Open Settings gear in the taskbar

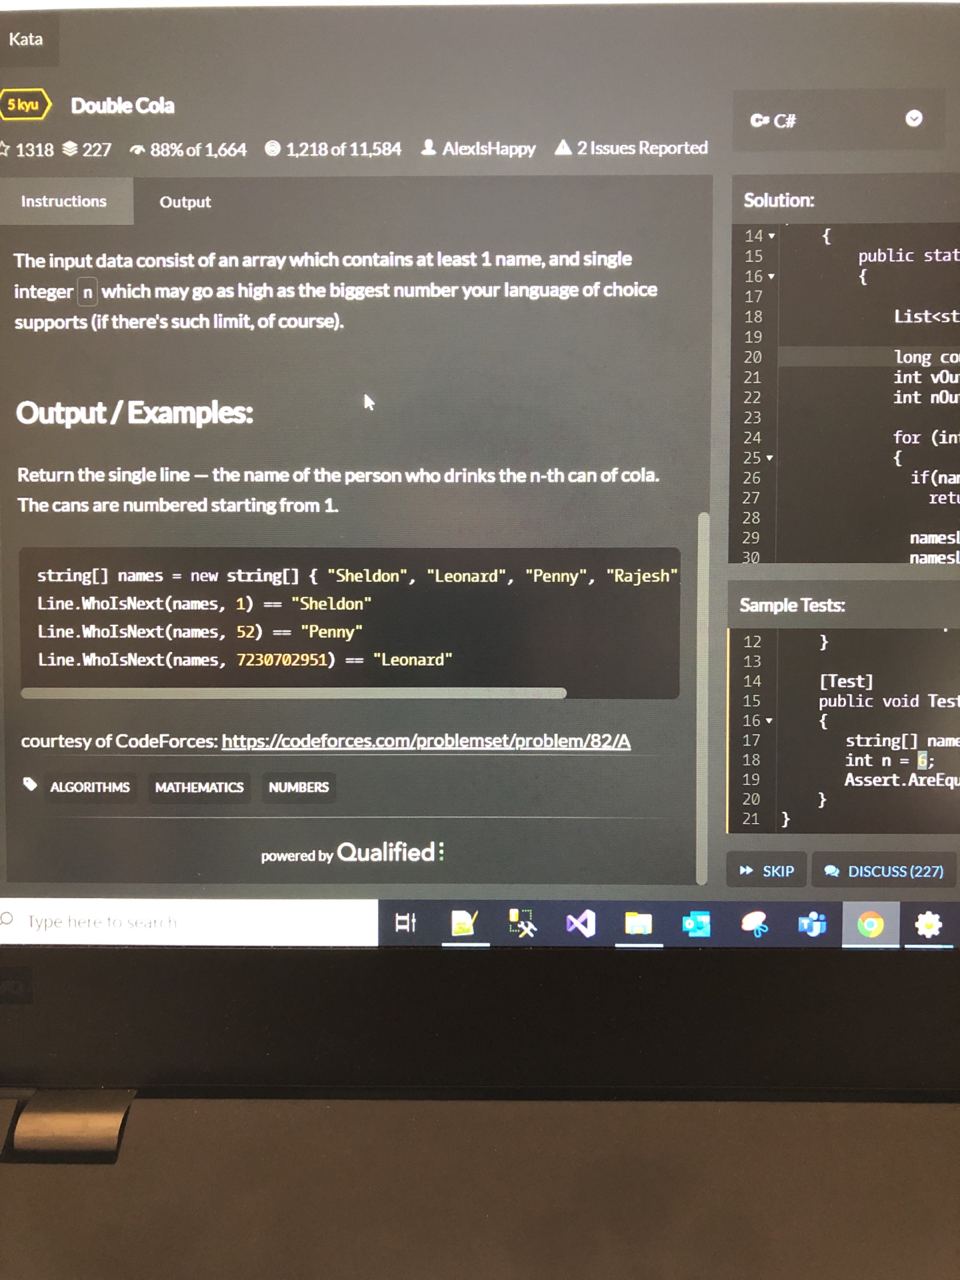[928, 925]
